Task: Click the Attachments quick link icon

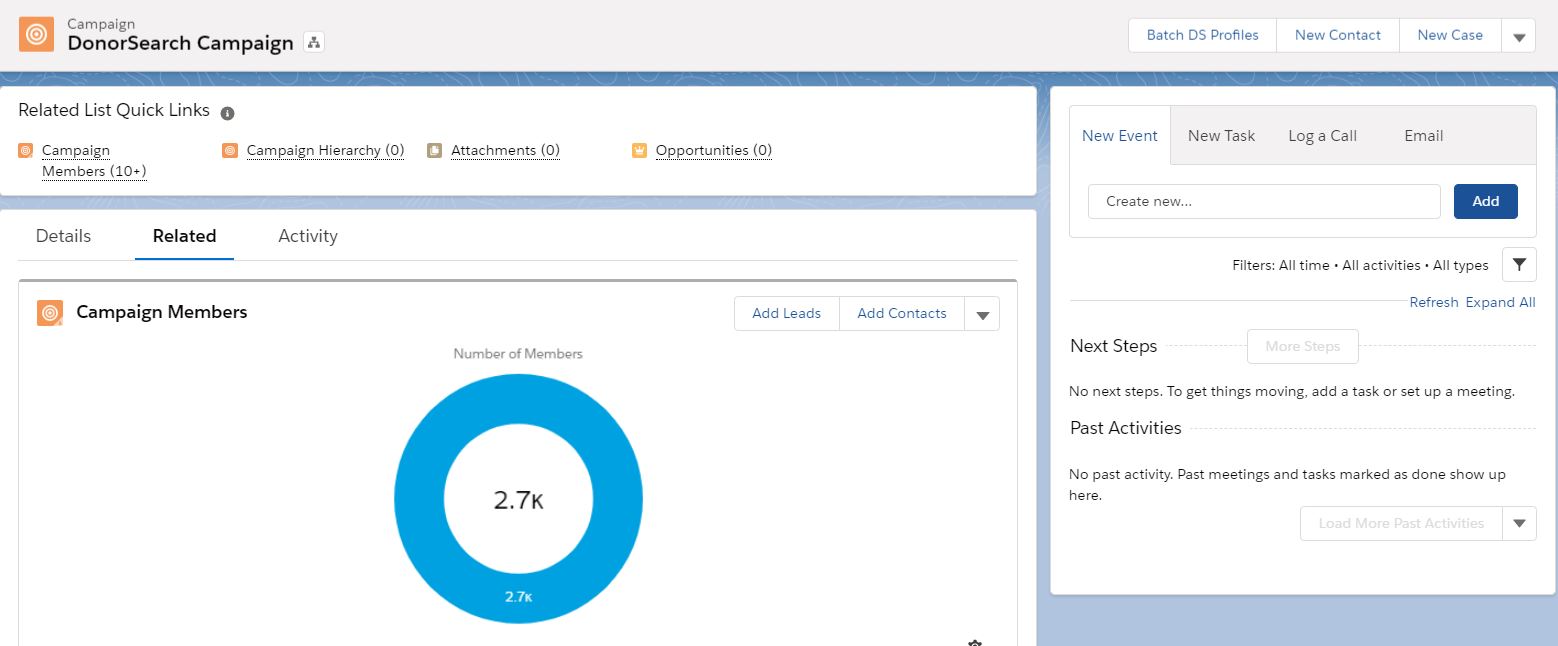Action: (434, 151)
